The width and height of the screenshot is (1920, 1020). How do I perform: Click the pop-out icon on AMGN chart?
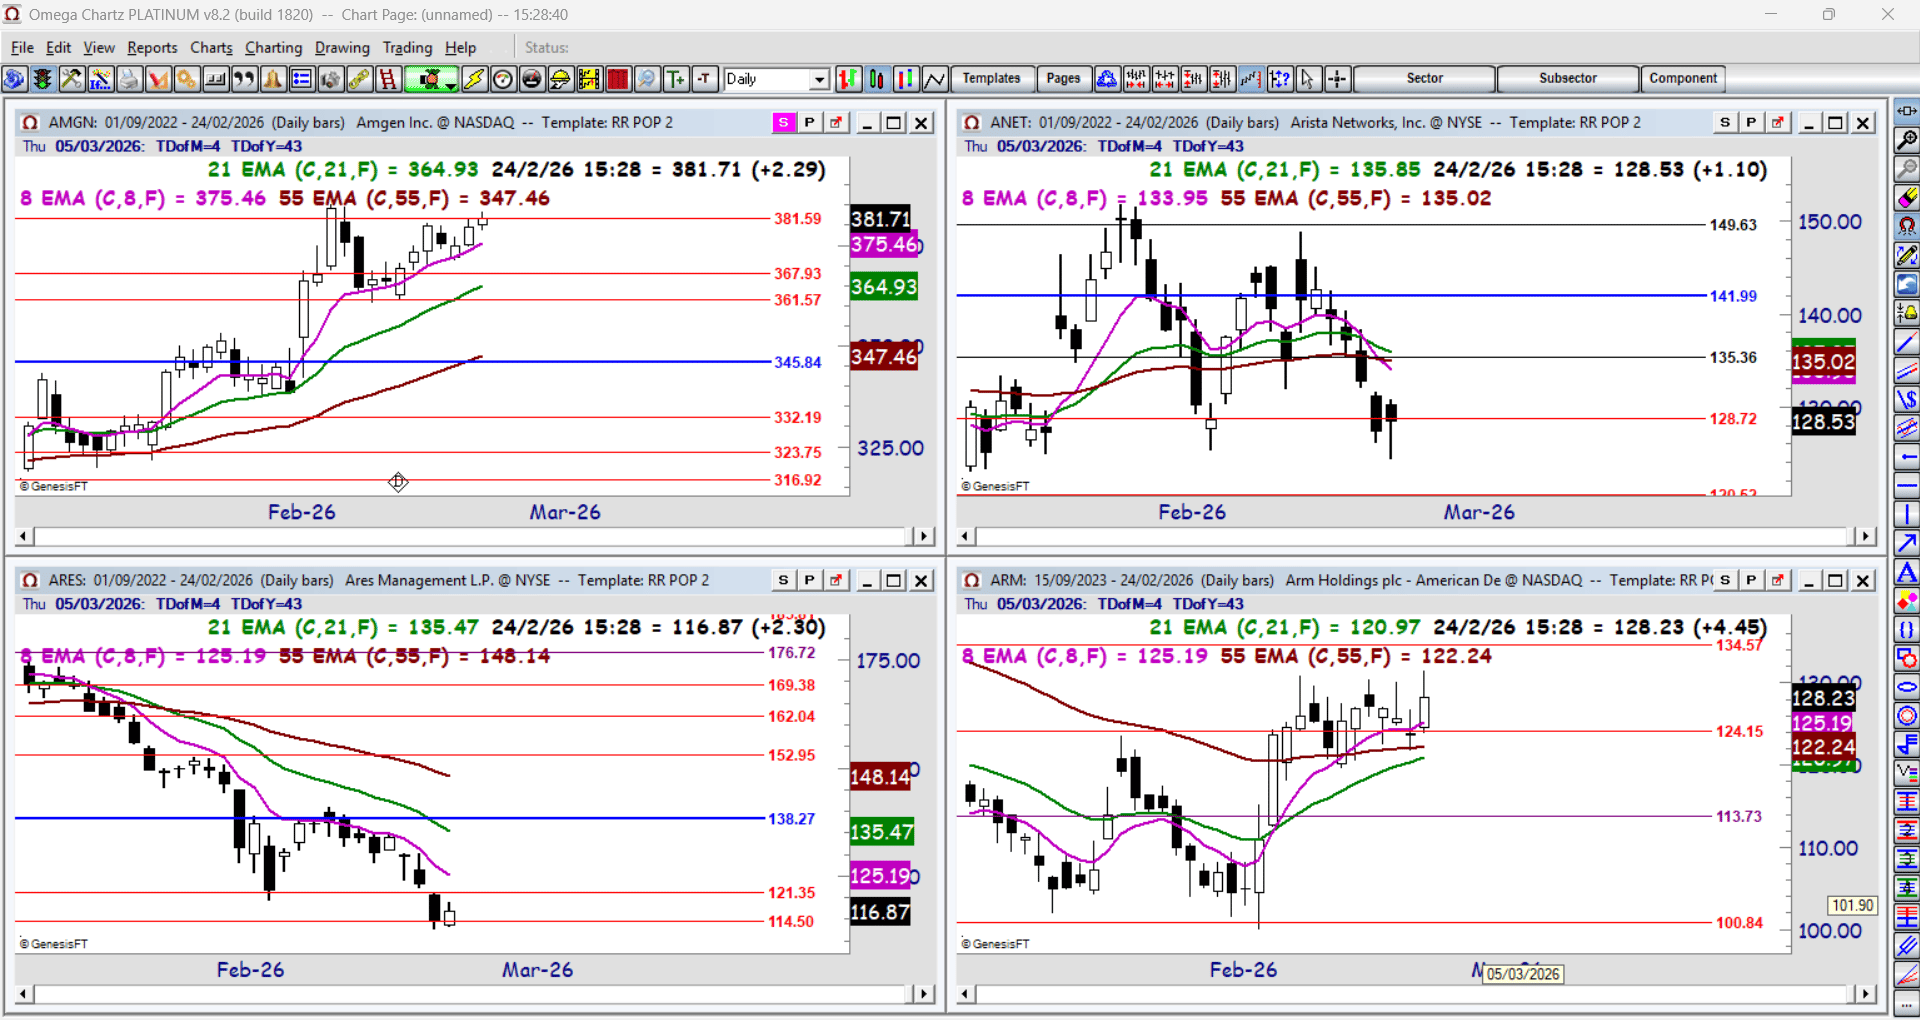point(836,123)
